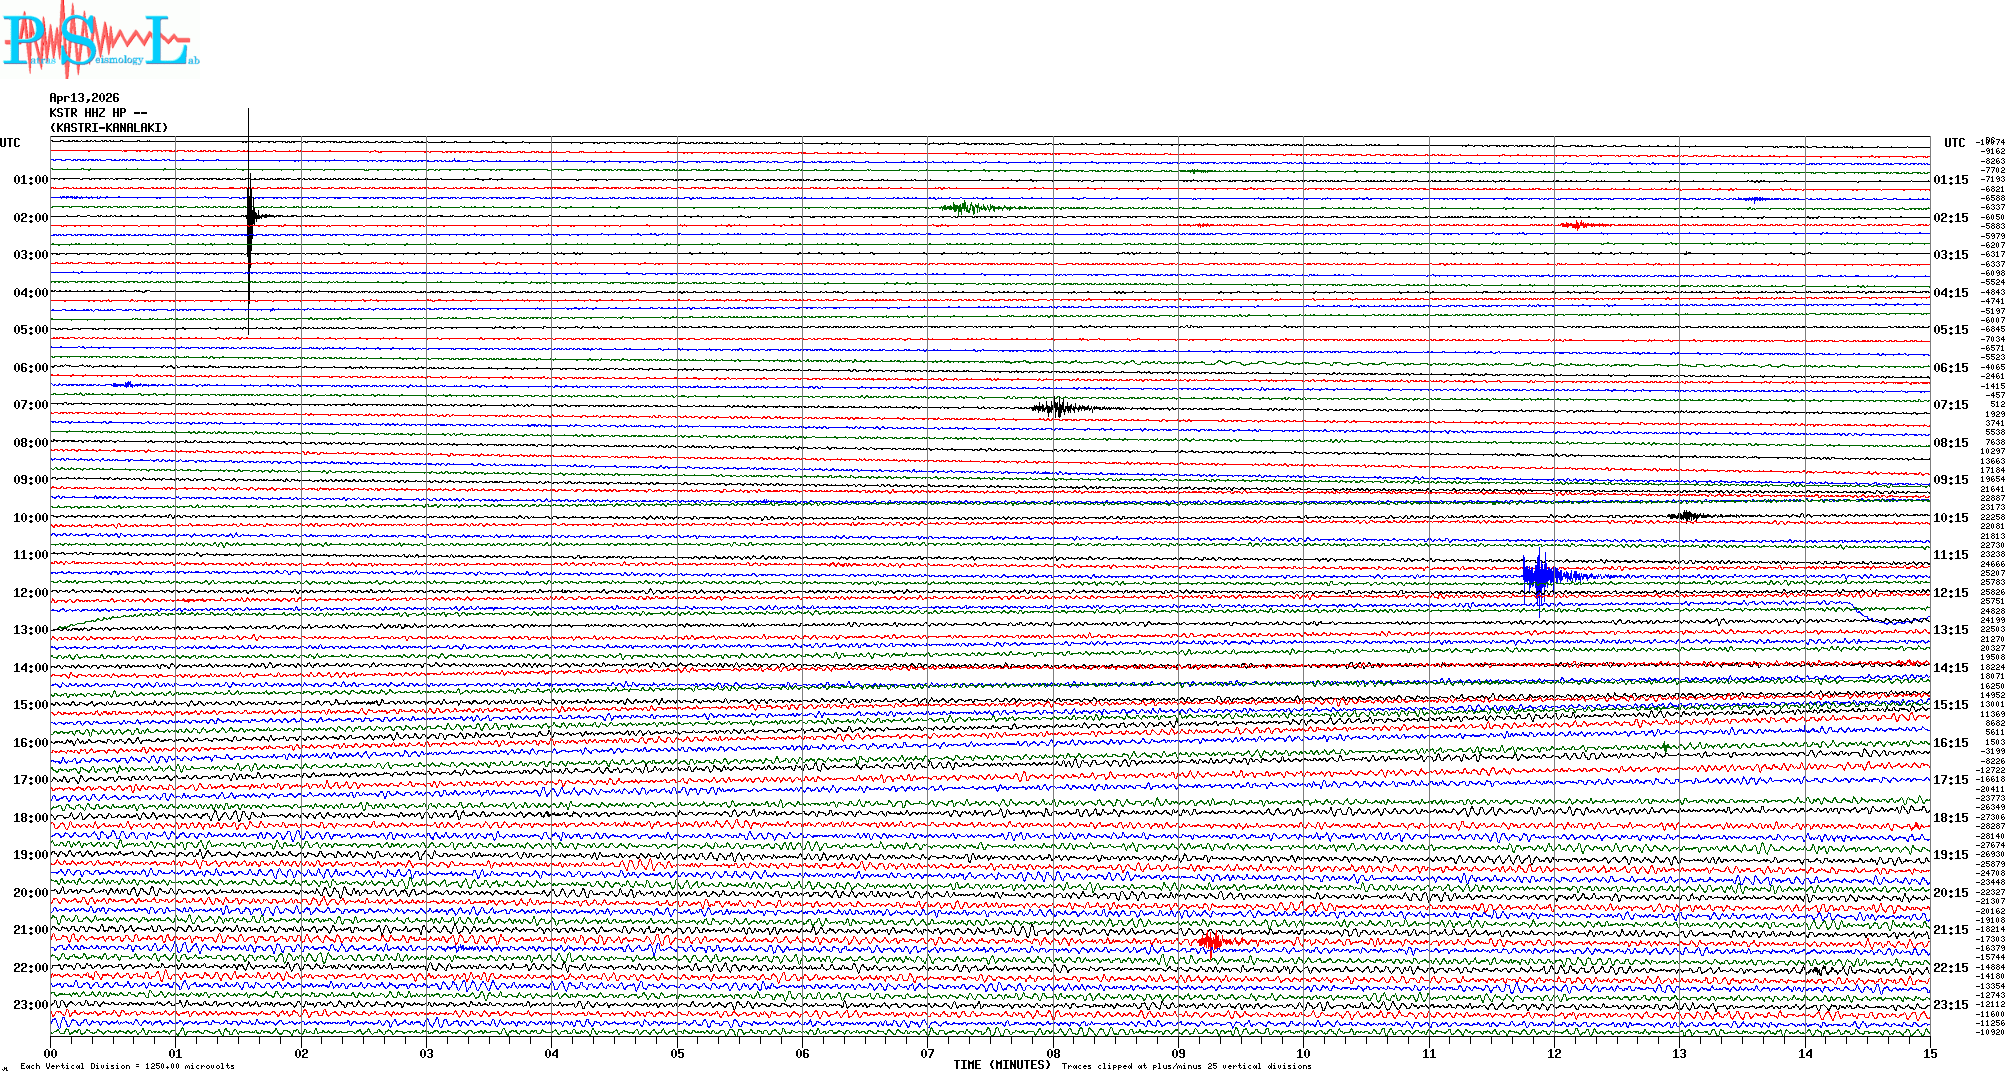Click the right UTC axis label

tap(1954, 143)
